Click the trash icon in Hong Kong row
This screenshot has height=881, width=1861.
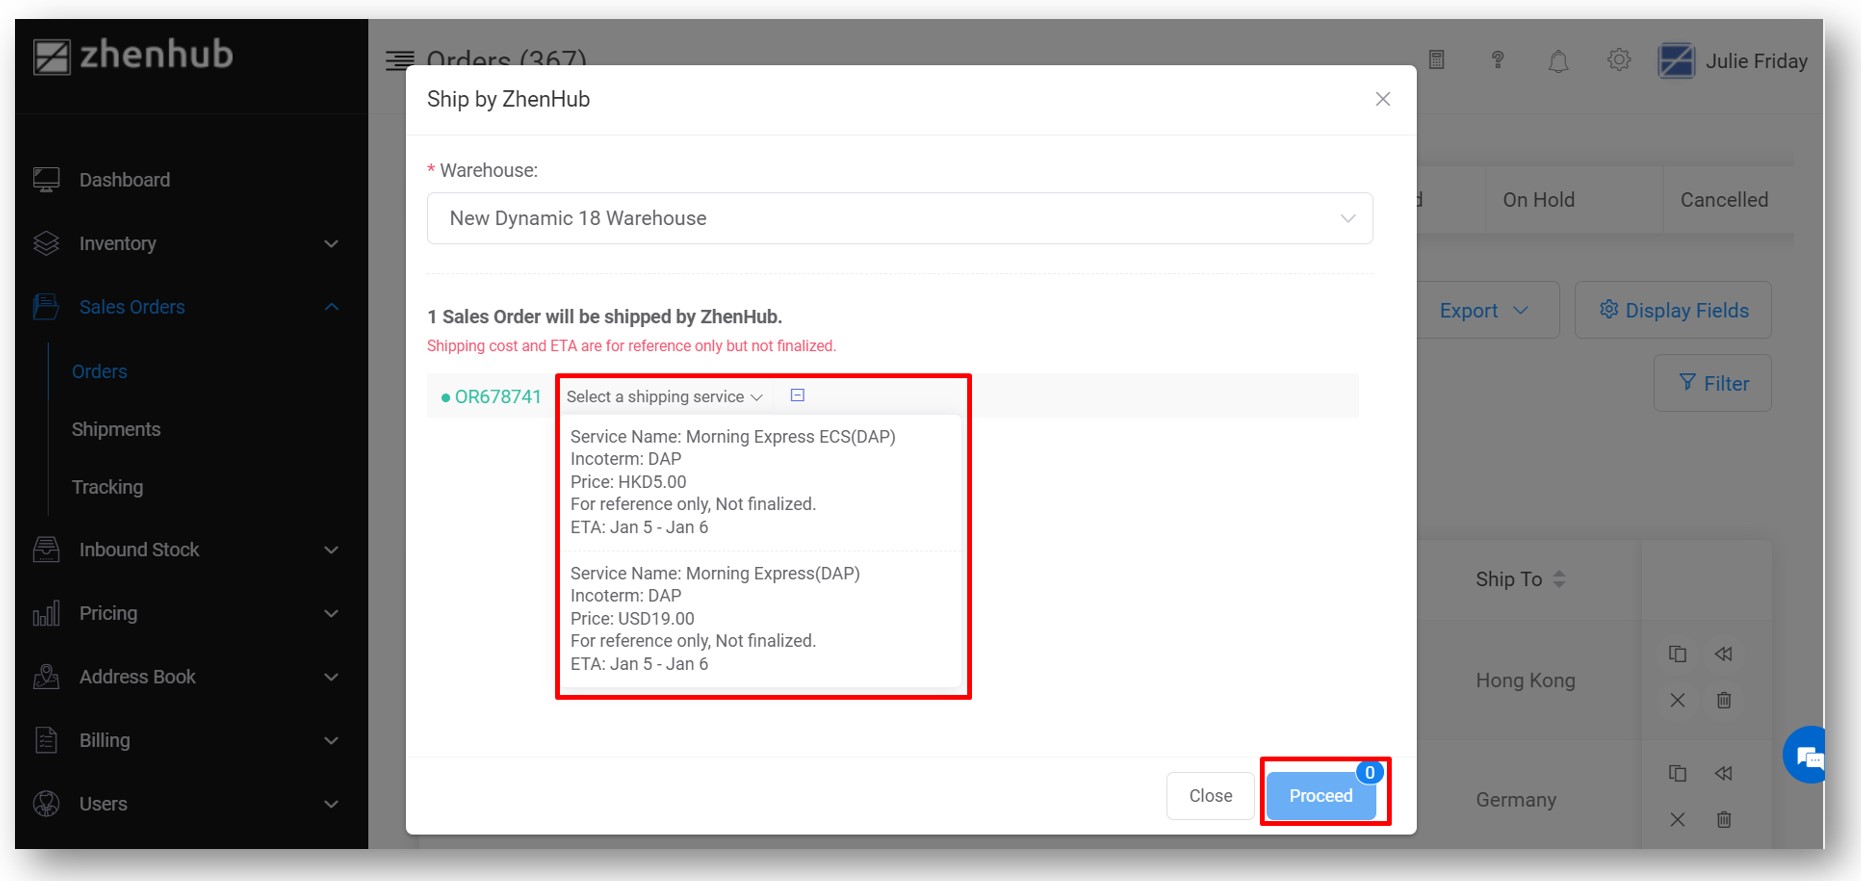pyautogui.click(x=1724, y=700)
